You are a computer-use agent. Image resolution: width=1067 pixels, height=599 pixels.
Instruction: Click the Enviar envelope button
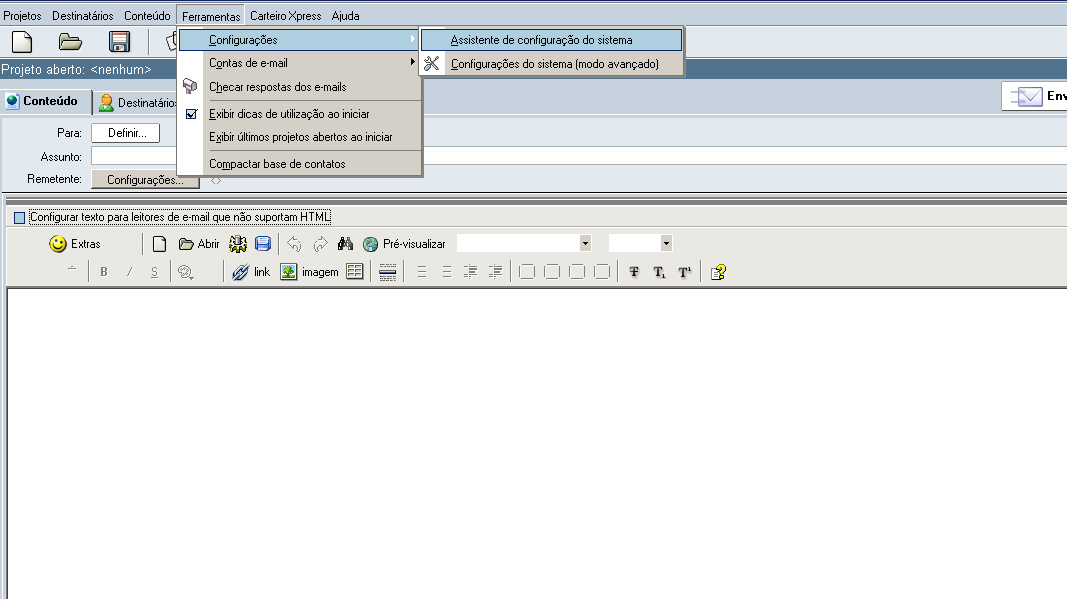[1035, 96]
